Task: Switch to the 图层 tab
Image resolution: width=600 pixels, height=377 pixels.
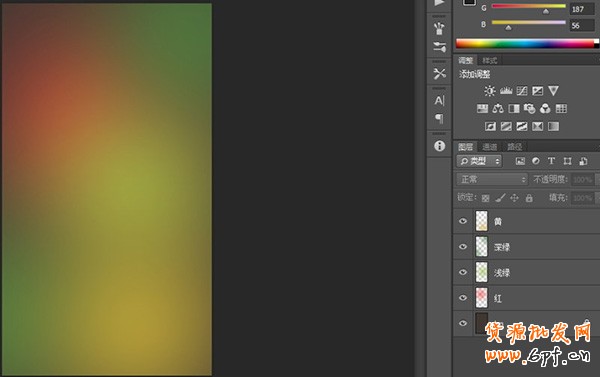Action: pyautogui.click(x=466, y=147)
